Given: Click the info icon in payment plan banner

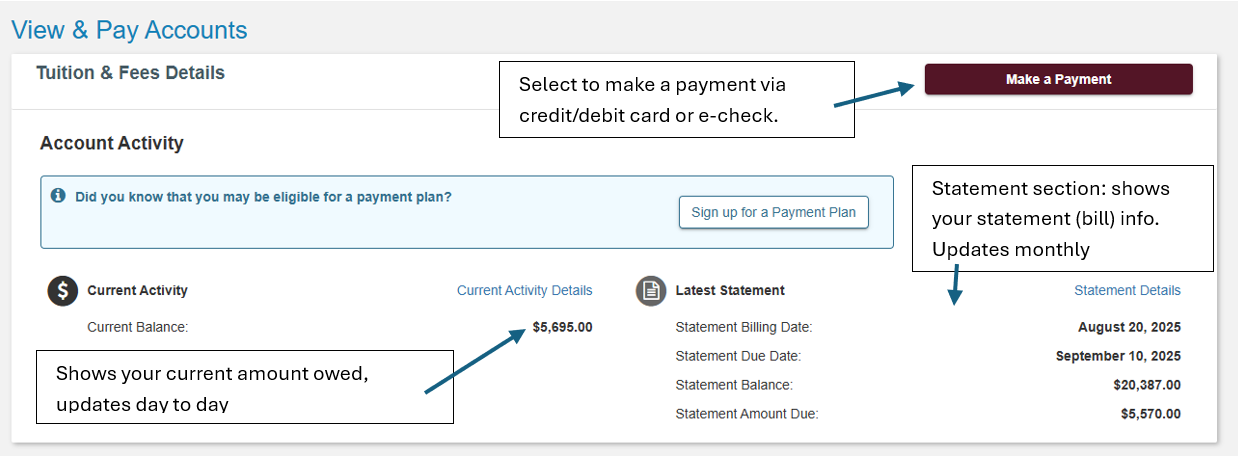Looking at the screenshot, I should pos(59,196).
